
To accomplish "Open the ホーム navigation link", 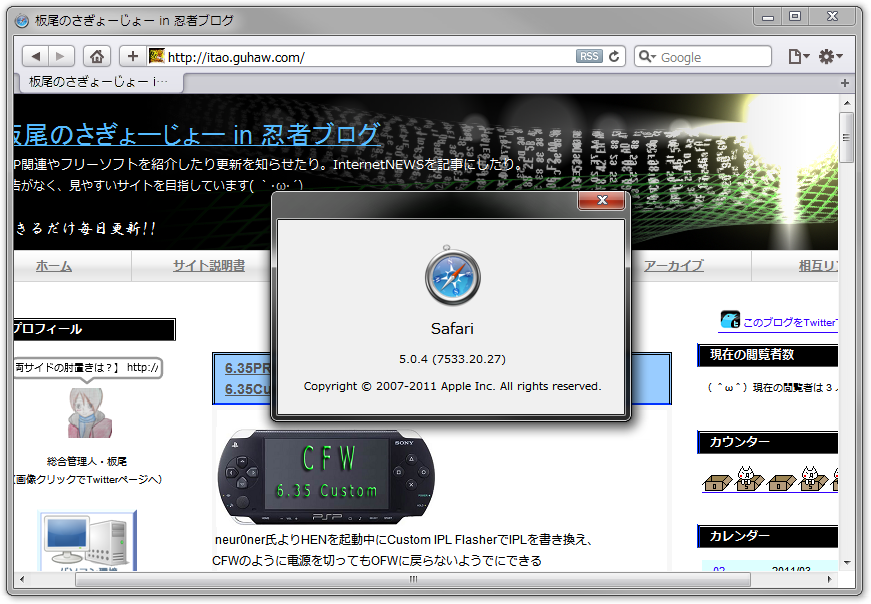I will point(54,266).
